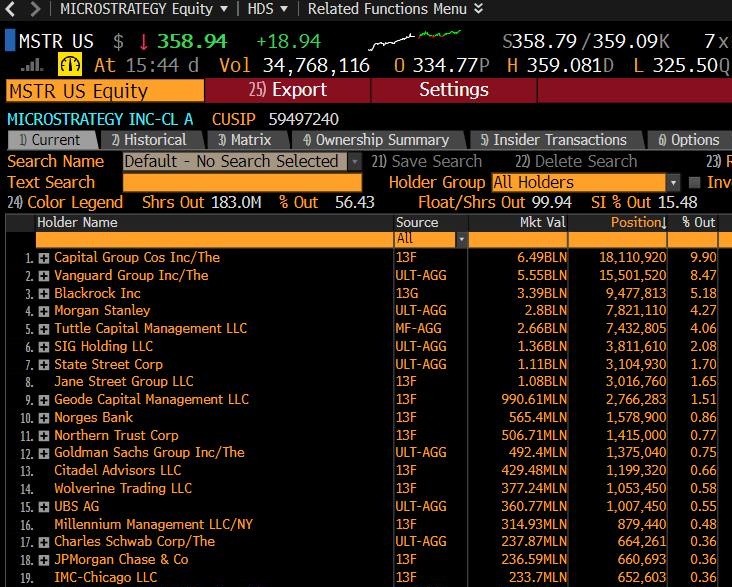The image size is (732, 587).
Task: Open Settings
Action: (x=454, y=90)
